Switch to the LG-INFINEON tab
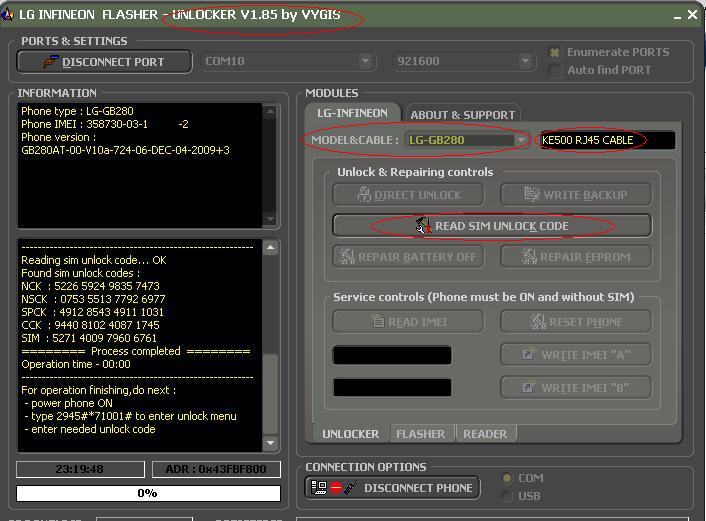This screenshot has width=706, height=521. (352, 113)
